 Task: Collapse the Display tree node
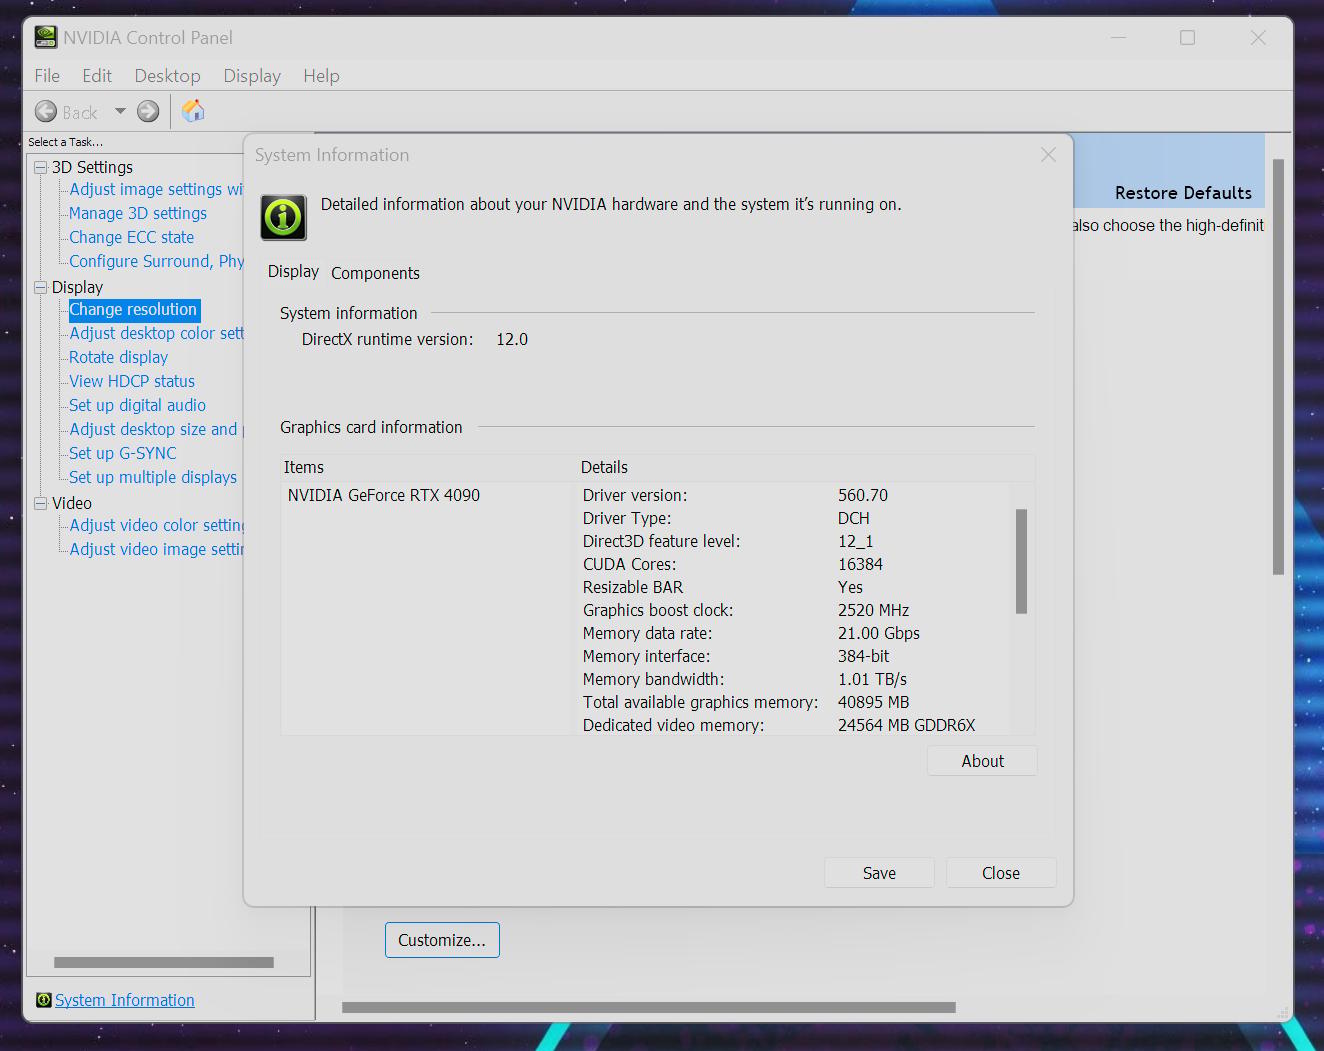(x=41, y=287)
